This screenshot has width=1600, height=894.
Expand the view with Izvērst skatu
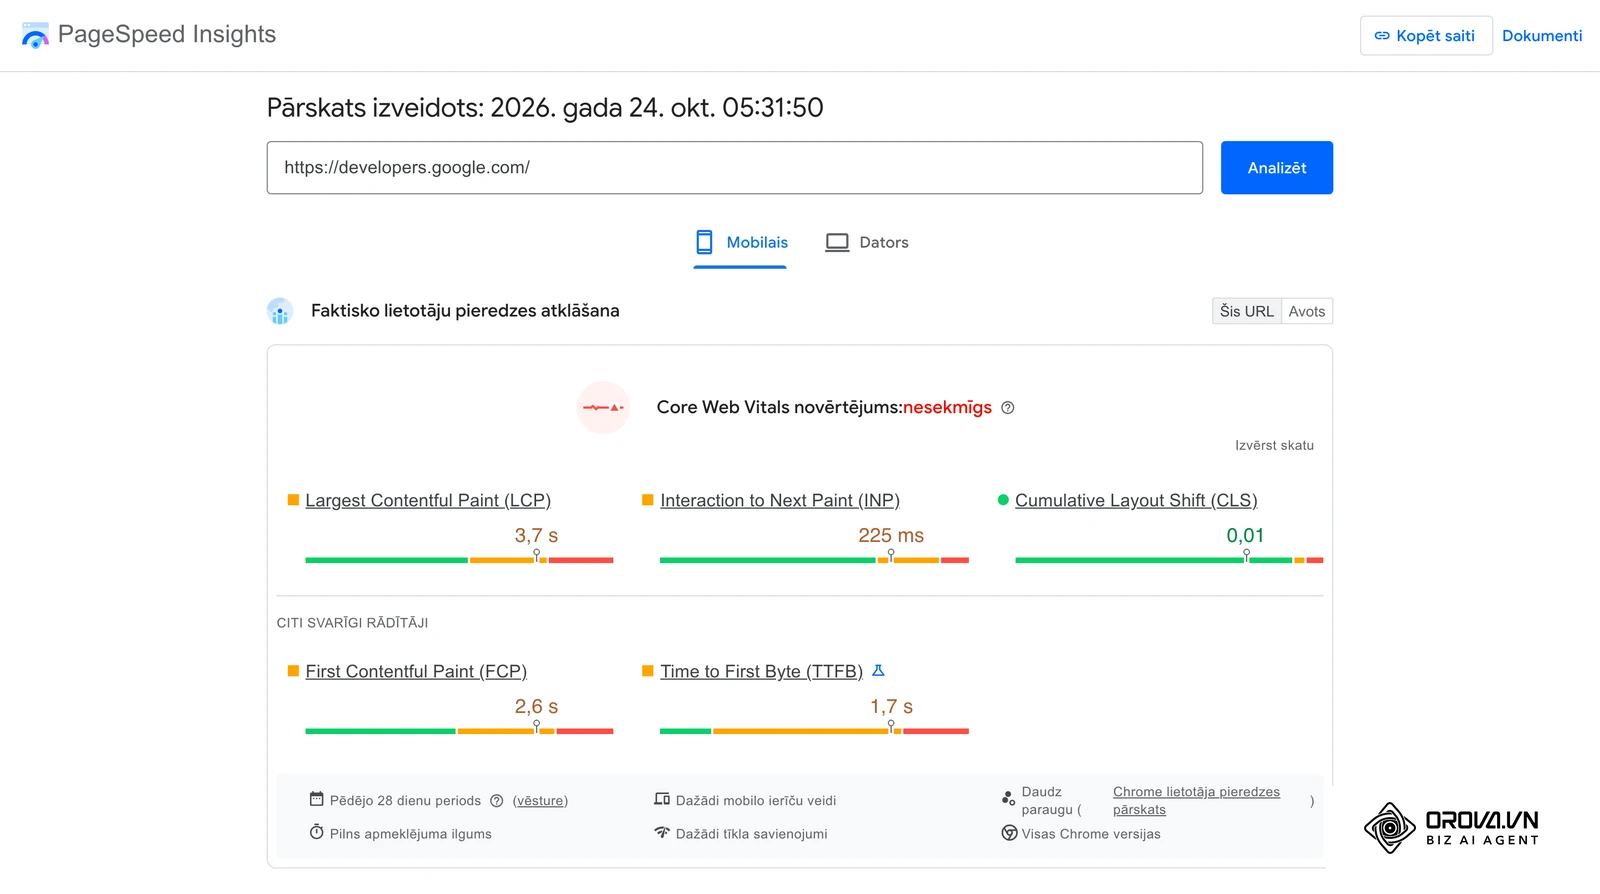1274,446
